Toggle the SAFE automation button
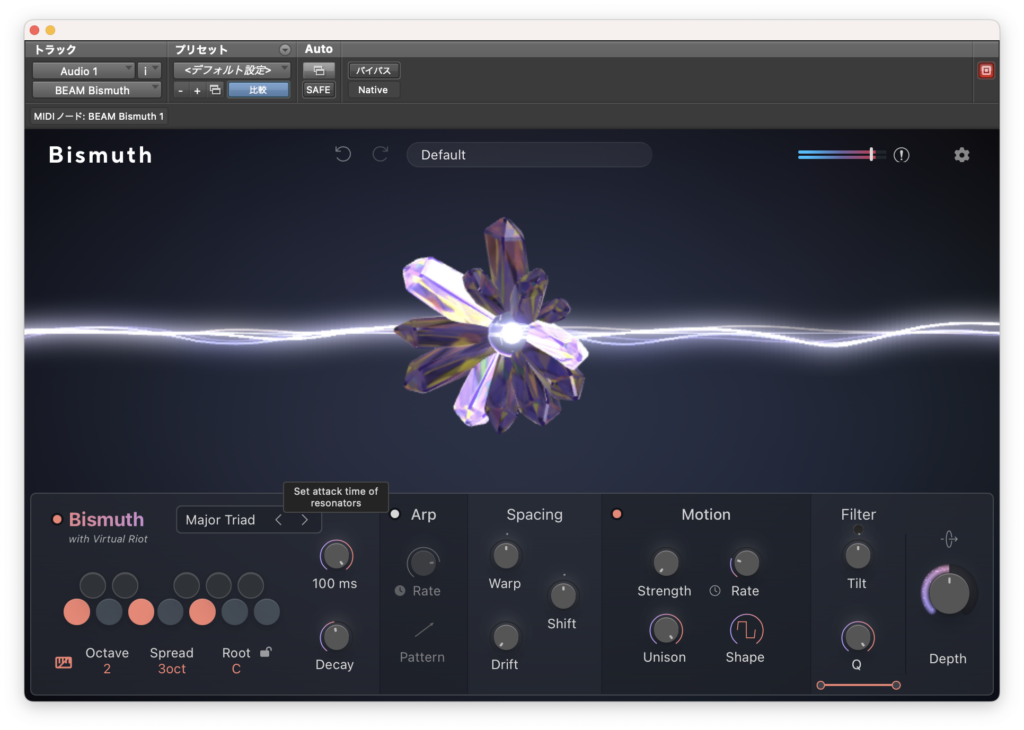1024x730 pixels. [x=319, y=90]
